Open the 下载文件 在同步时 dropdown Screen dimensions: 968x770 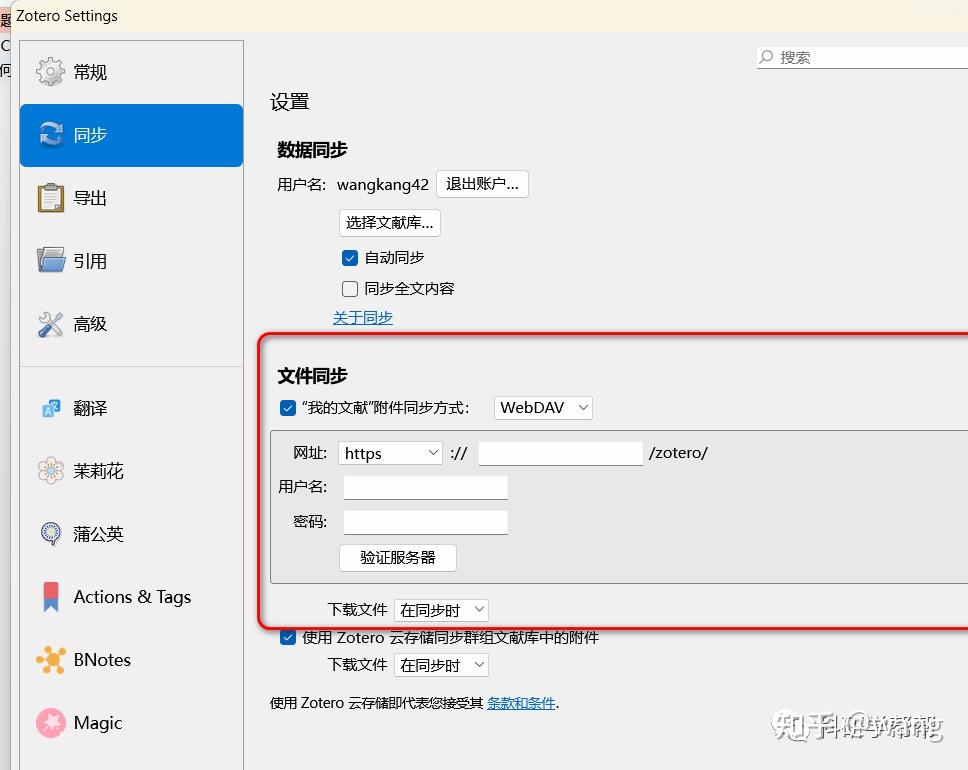pos(441,610)
